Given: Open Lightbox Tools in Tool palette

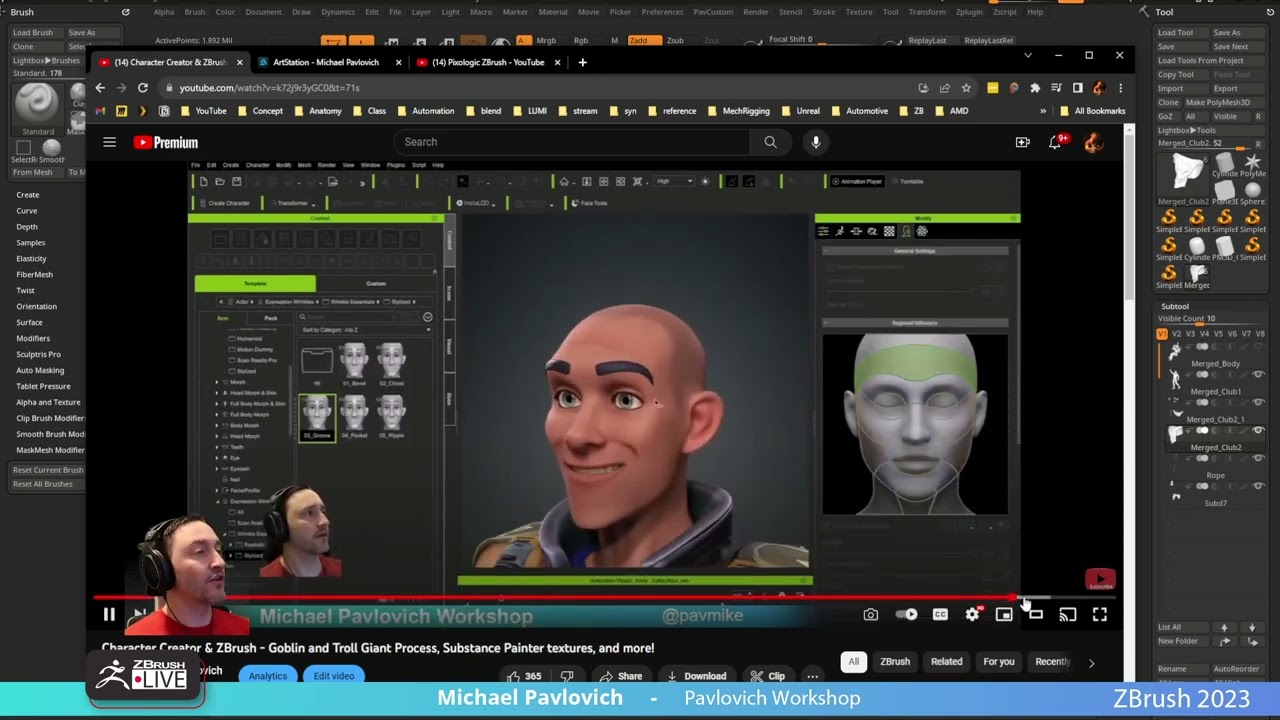Looking at the screenshot, I should click(1187, 130).
